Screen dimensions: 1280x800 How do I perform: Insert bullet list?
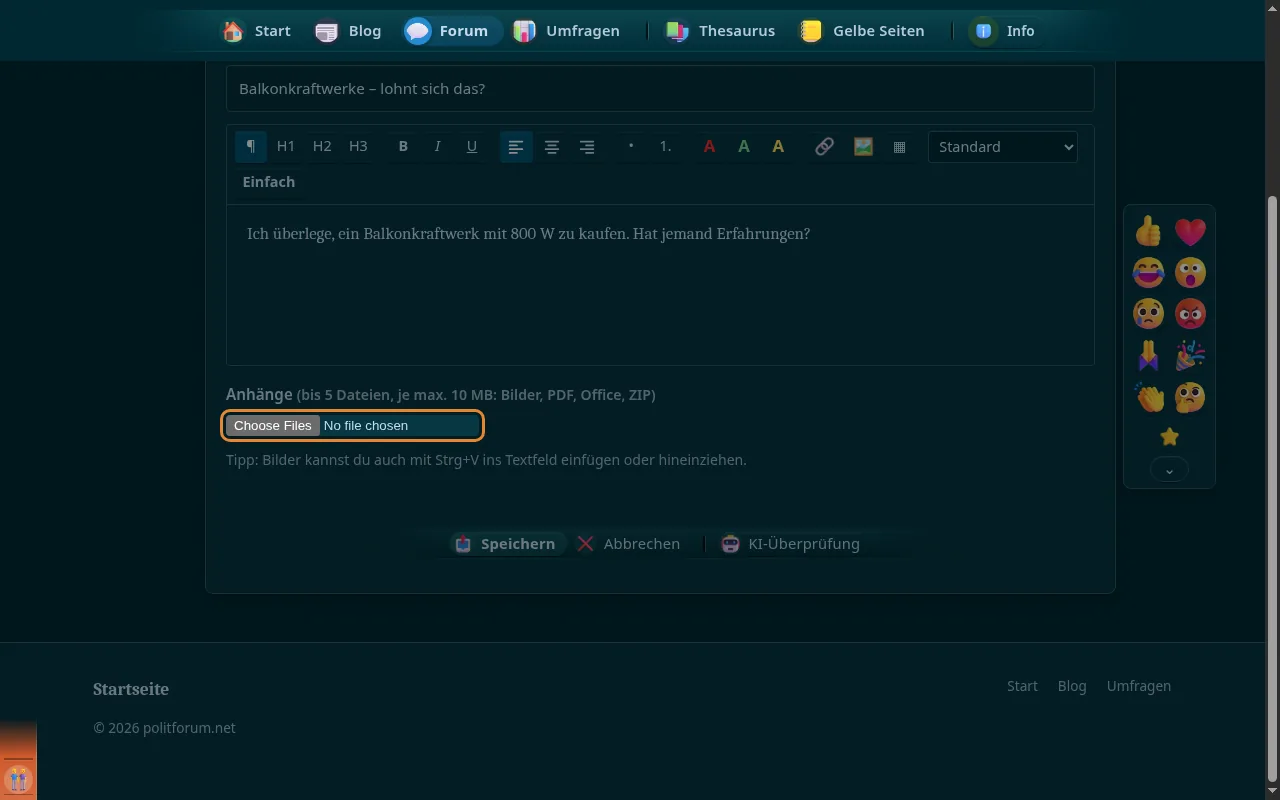coord(631,146)
